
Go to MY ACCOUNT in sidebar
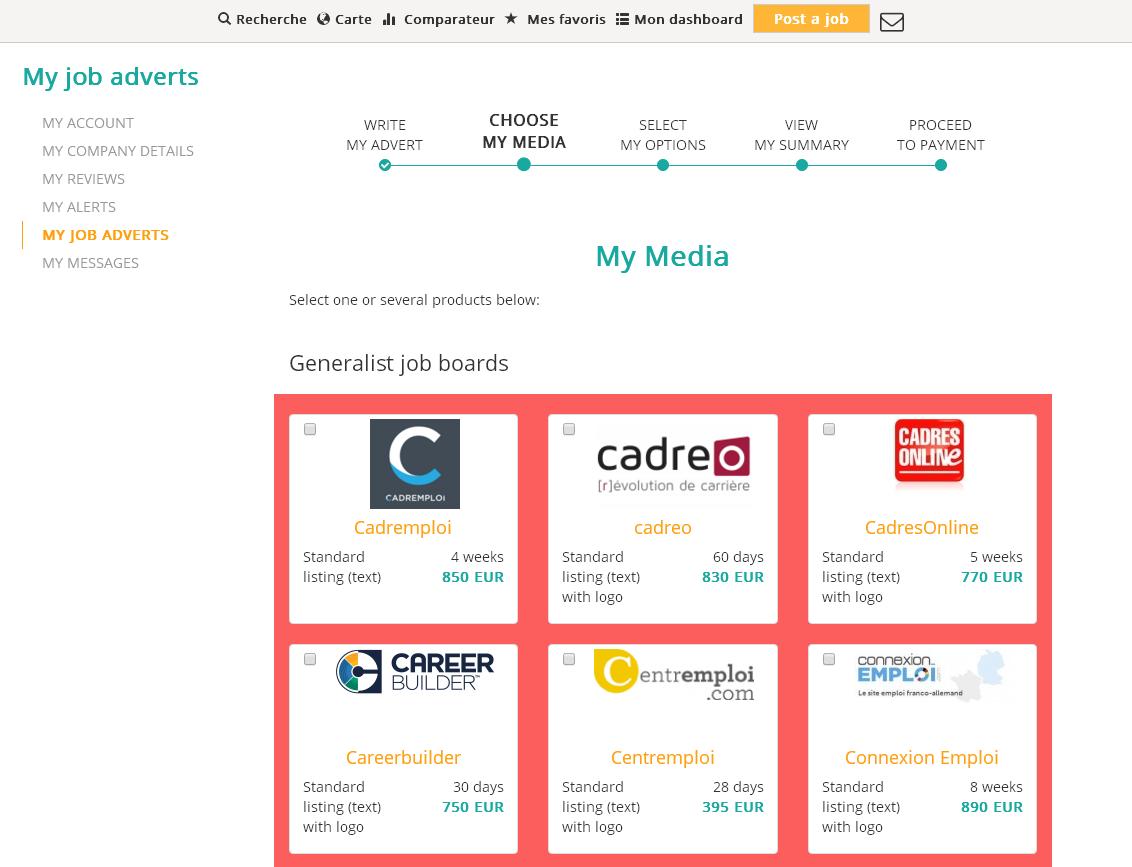coord(88,123)
